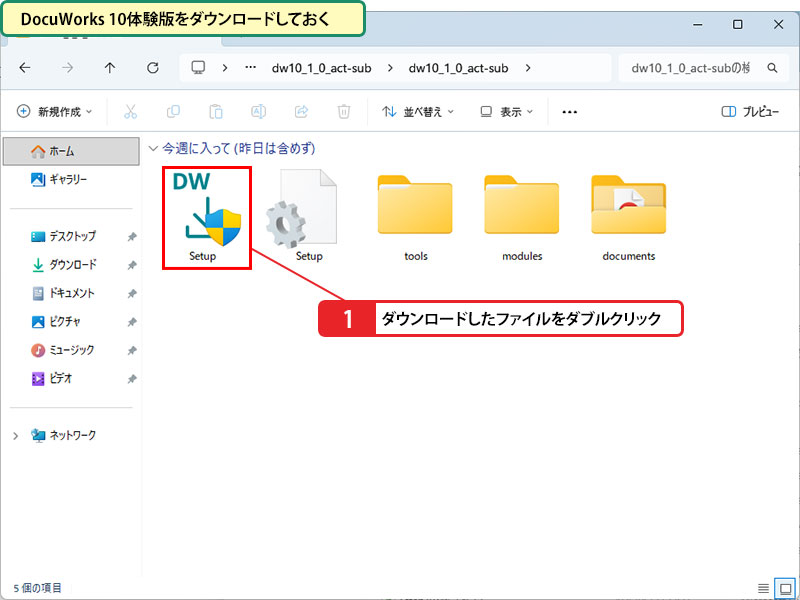Click the This PC monitor icon in address bar
The height and width of the screenshot is (600, 800).
[x=198, y=67]
